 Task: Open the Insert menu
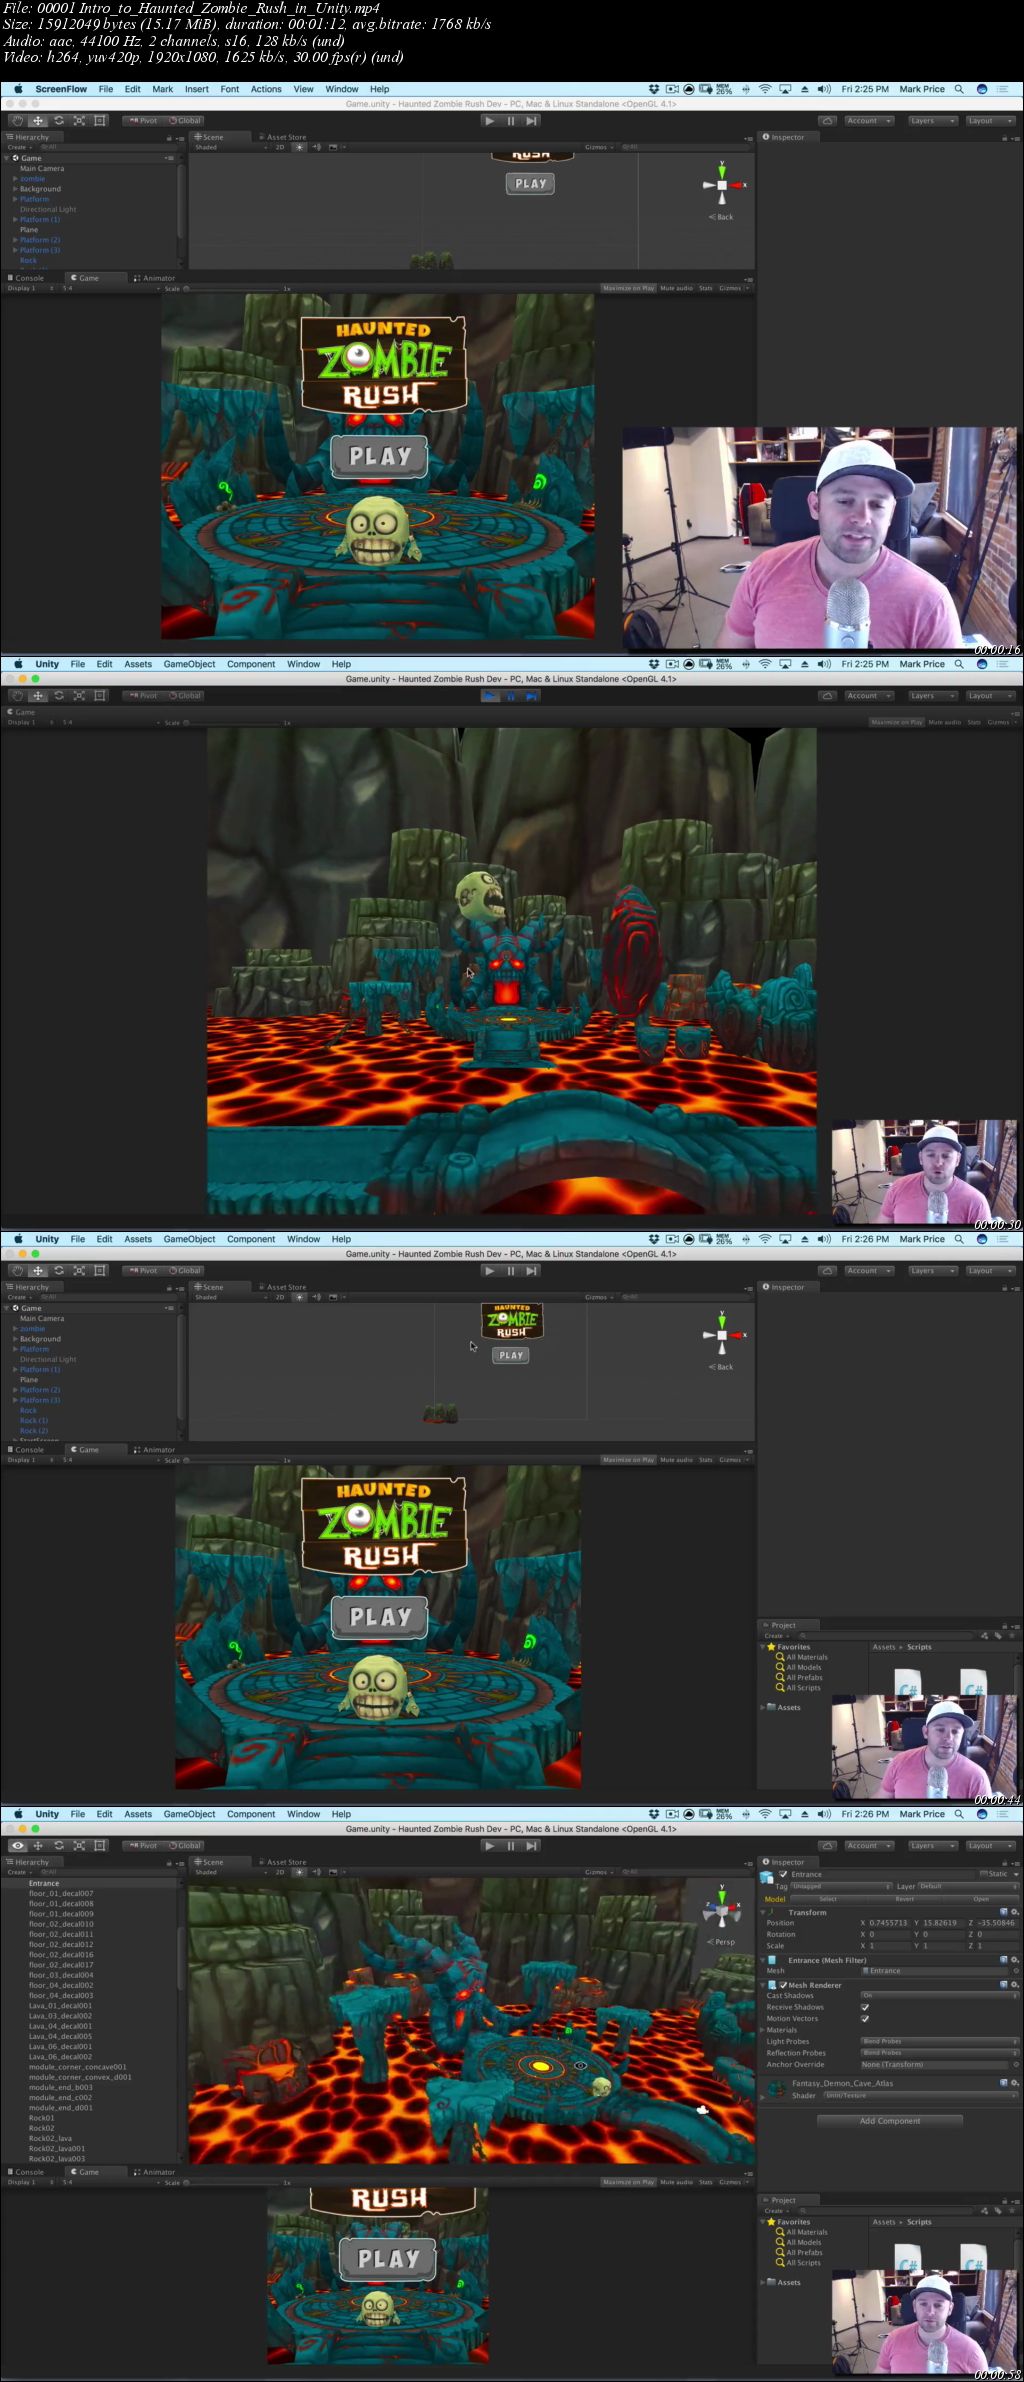(x=197, y=89)
